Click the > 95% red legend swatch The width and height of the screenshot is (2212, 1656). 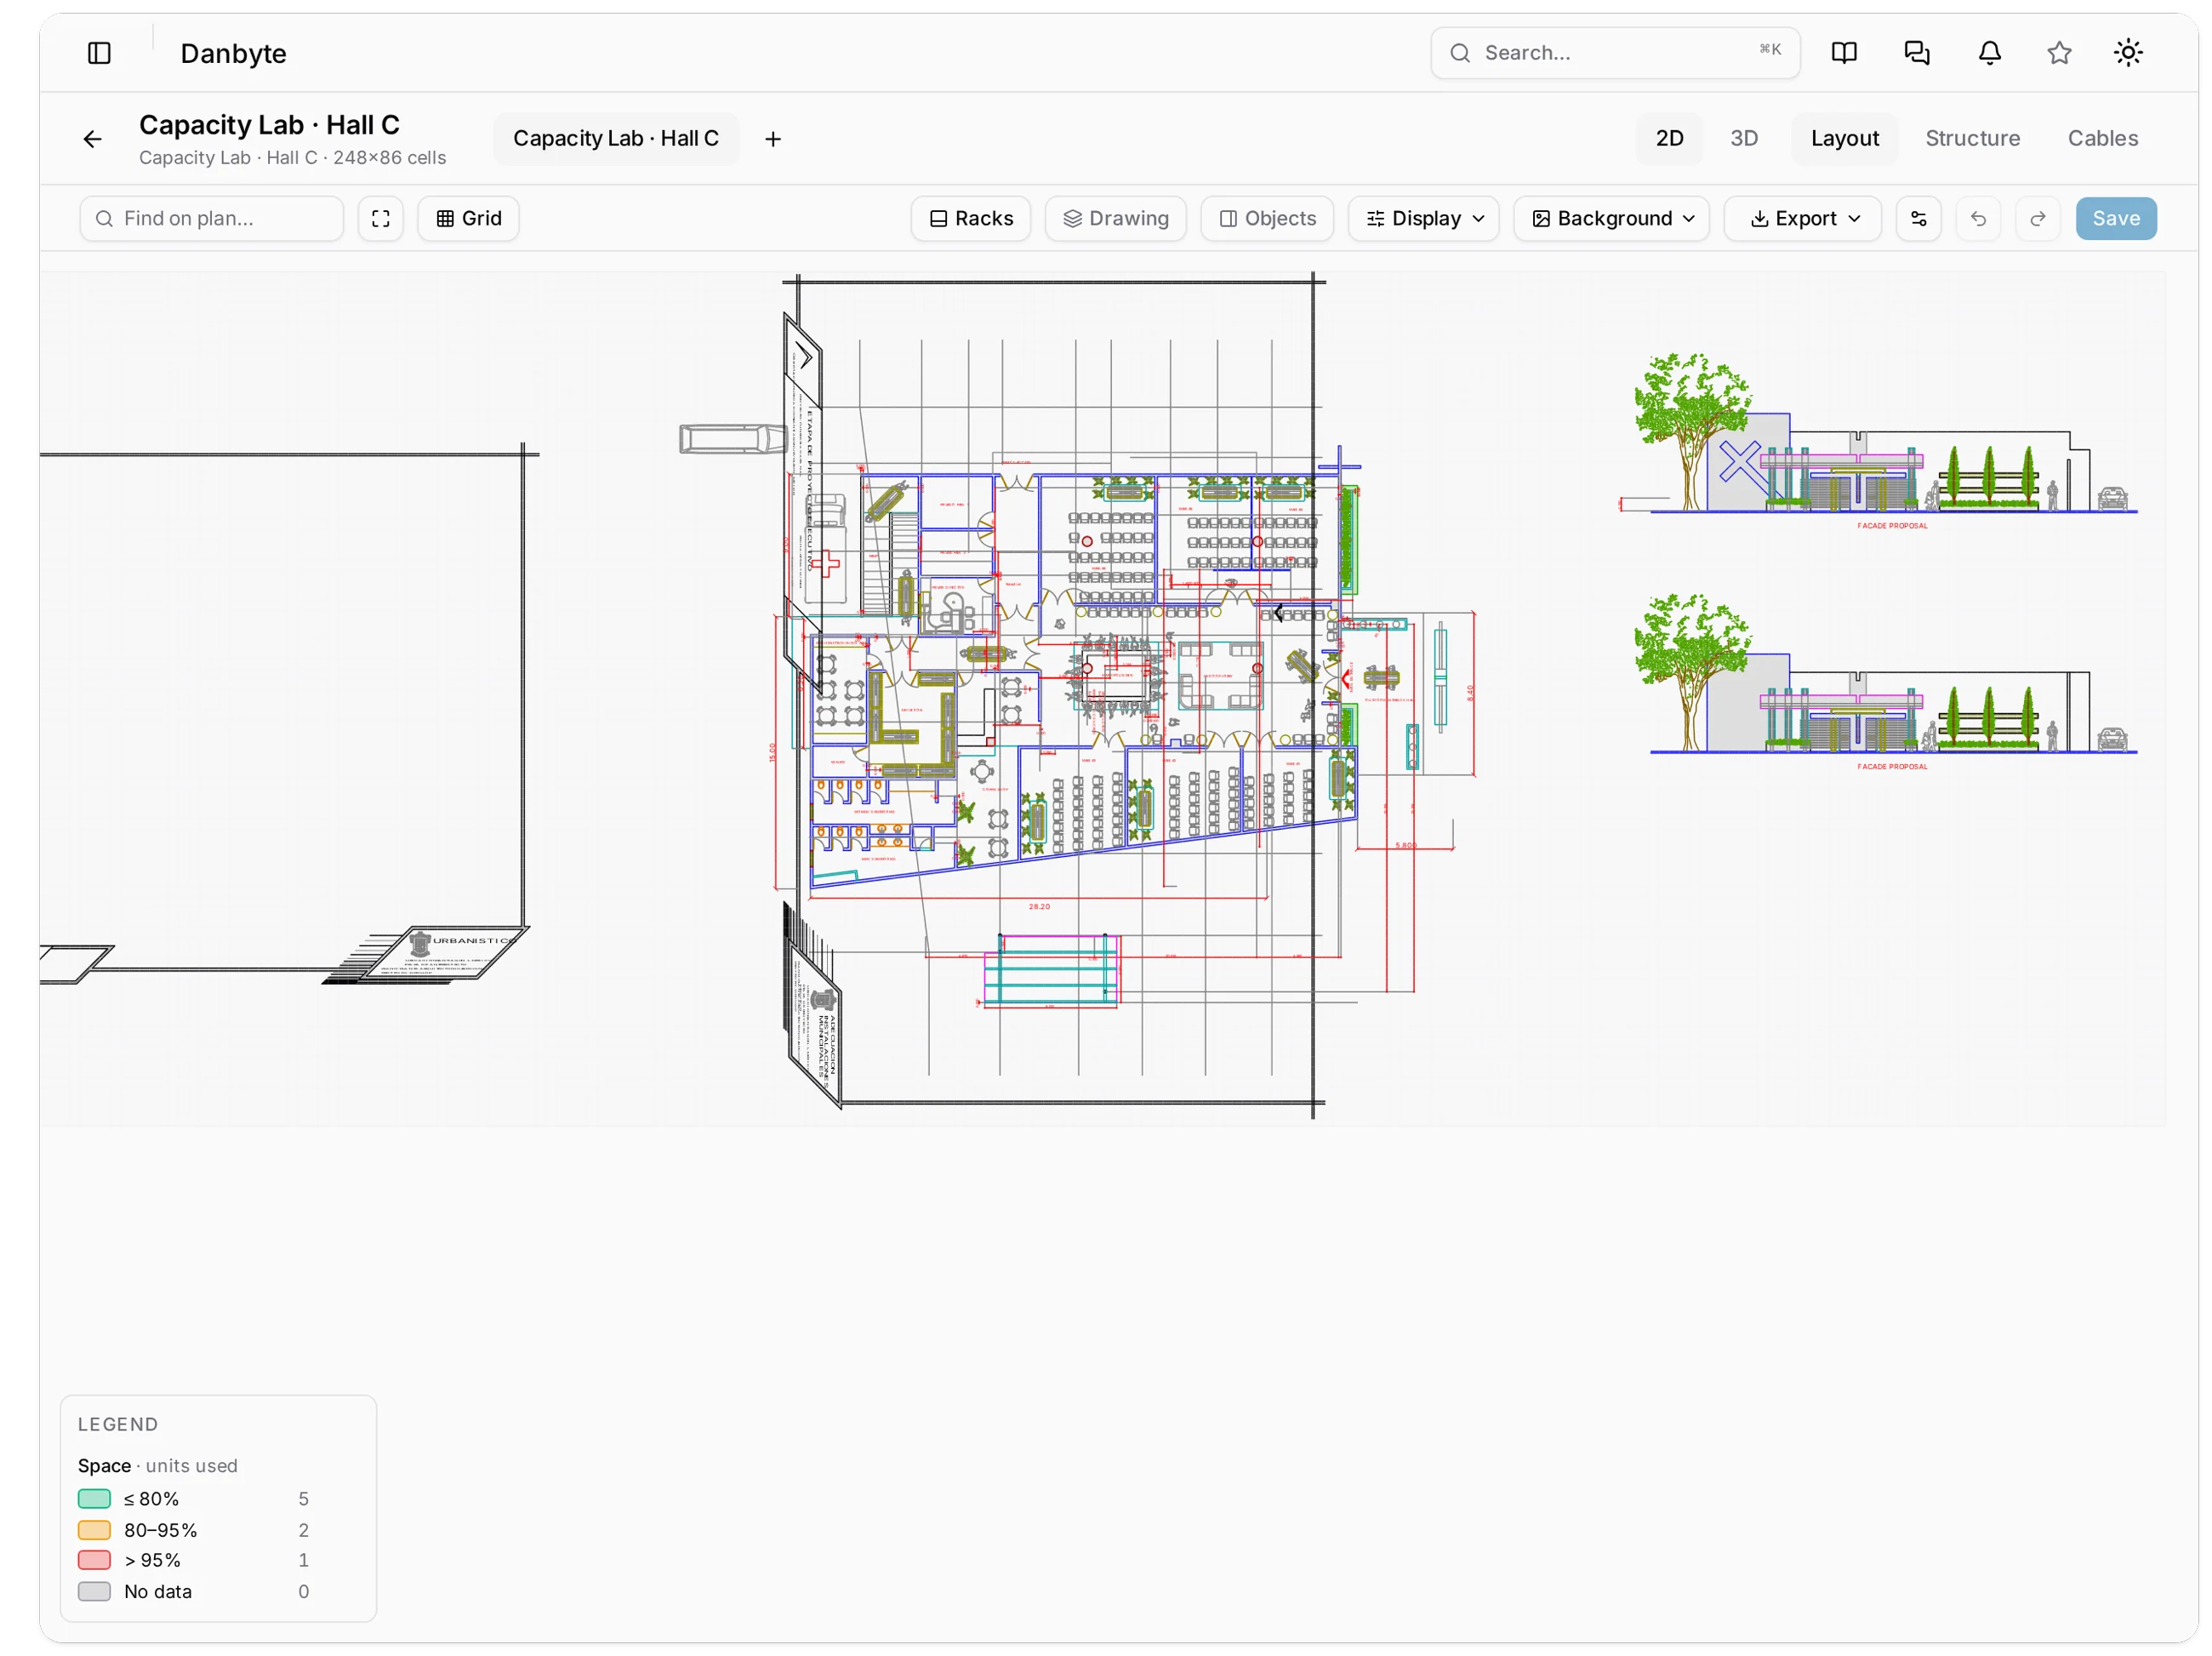(94, 1559)
